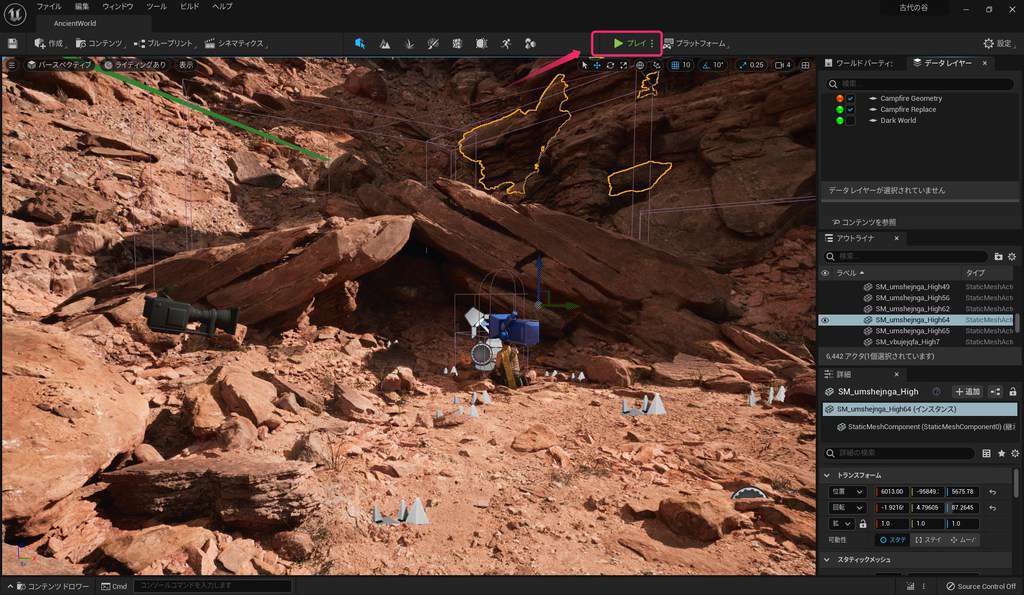Switch to Landscape mode icon
This screenshot has height=595, width=1024.
385,43
